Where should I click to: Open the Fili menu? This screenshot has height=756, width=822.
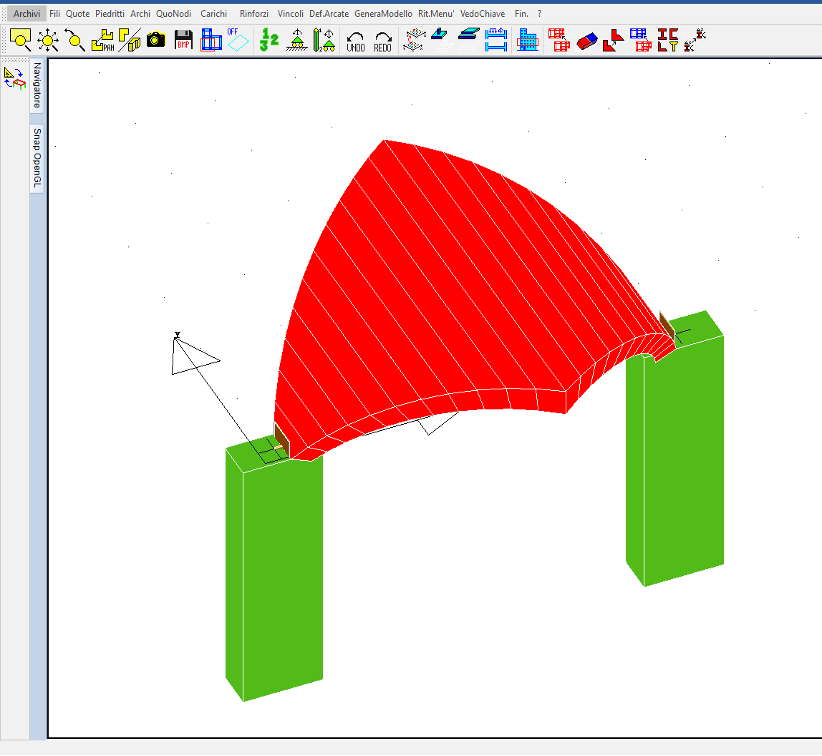[x=55, y=14]
